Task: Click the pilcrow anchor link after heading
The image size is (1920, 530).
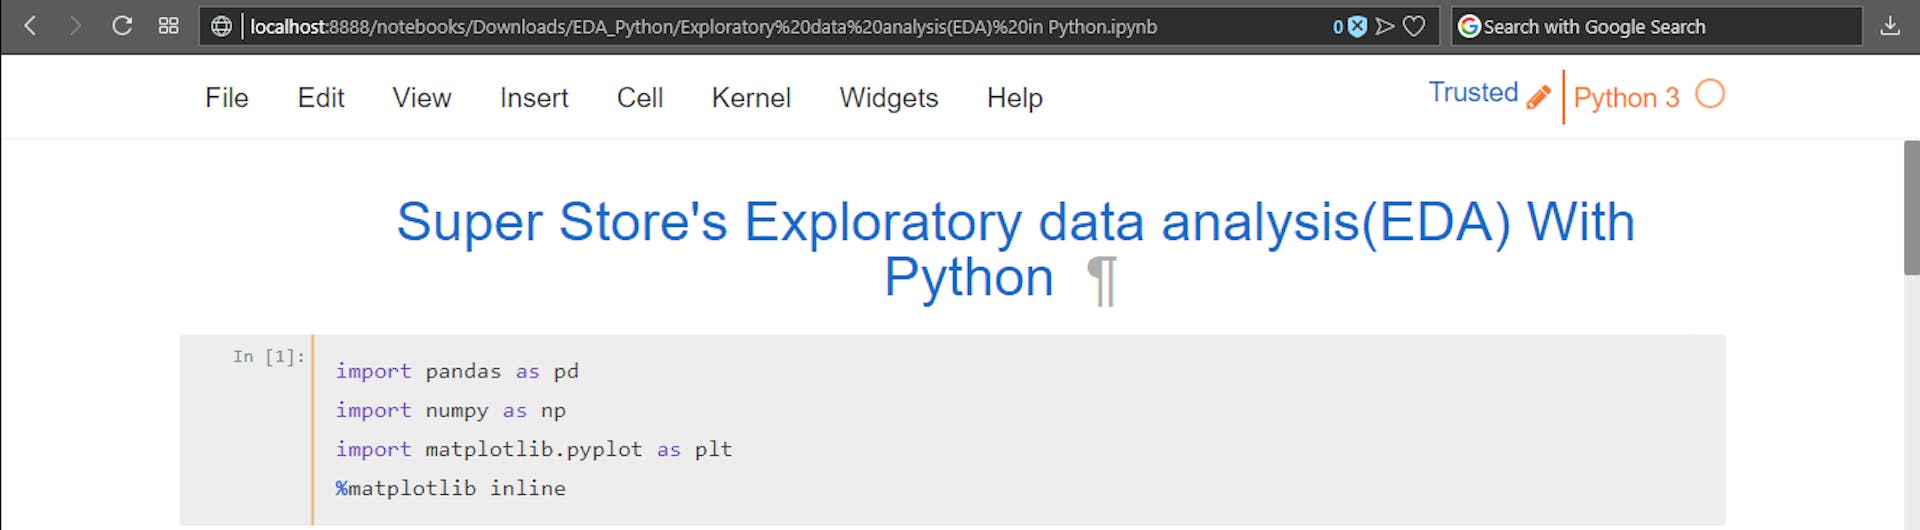Action: 1101,281
